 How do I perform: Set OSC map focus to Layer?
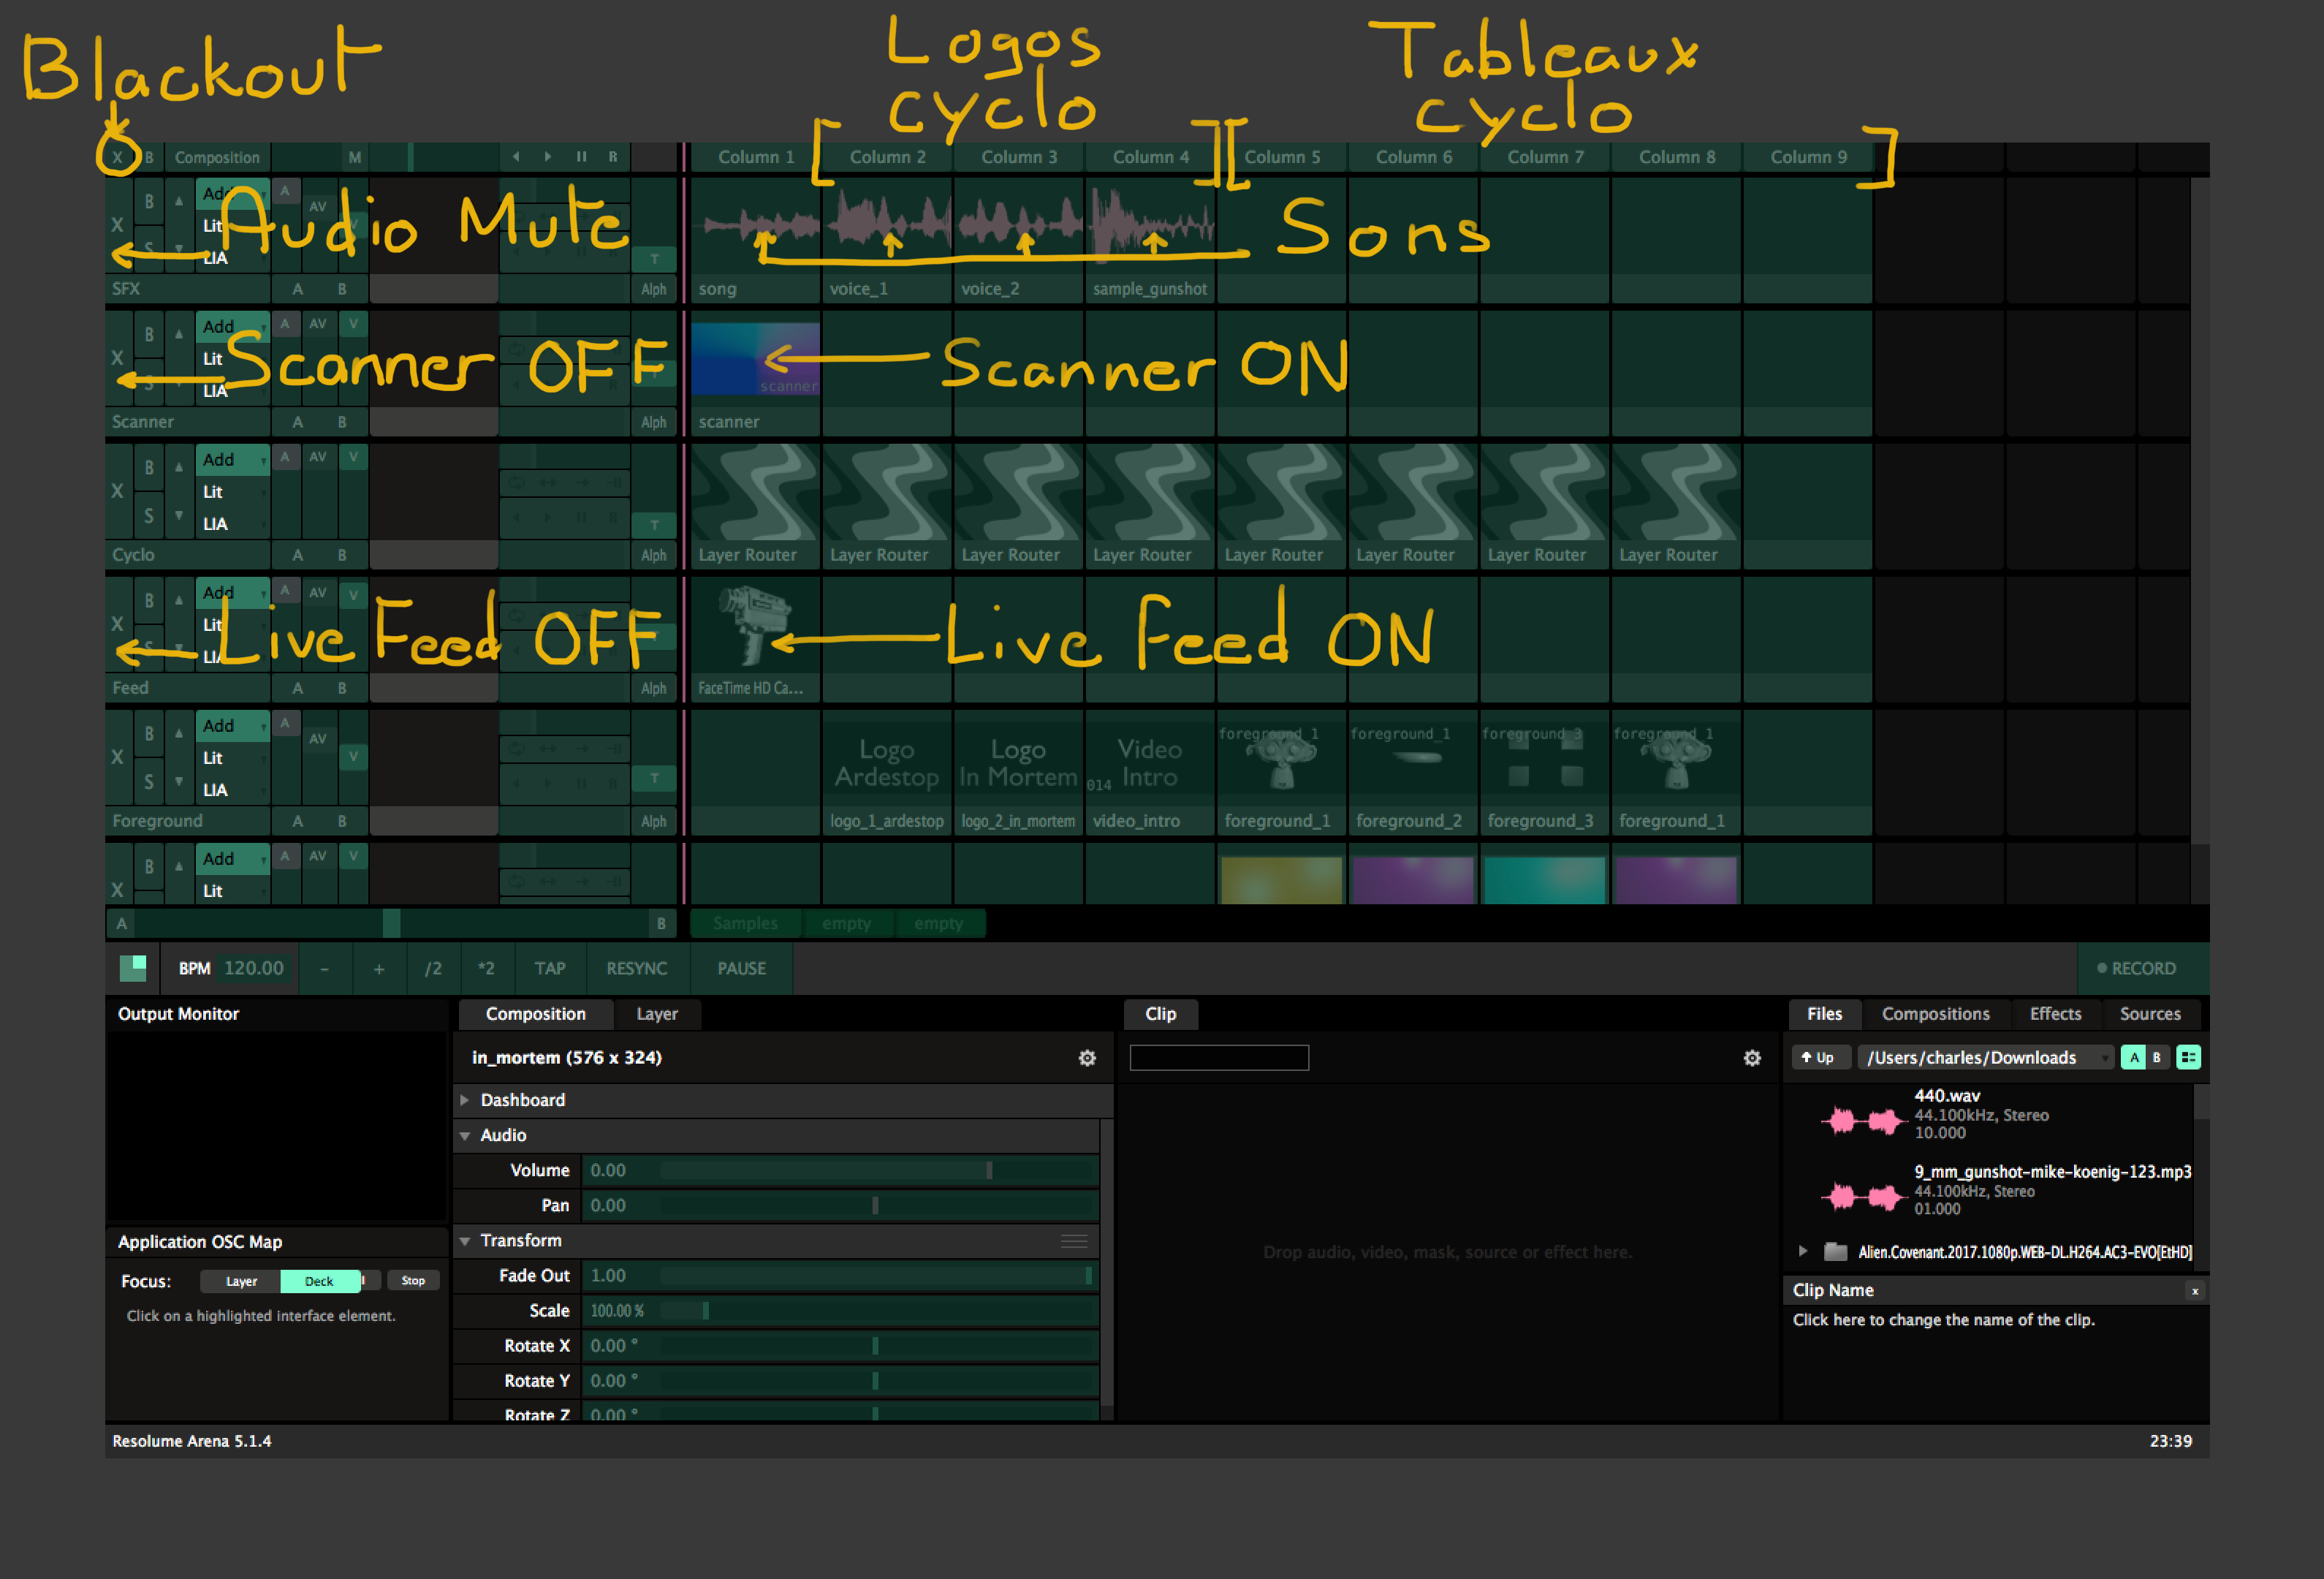241,1281
